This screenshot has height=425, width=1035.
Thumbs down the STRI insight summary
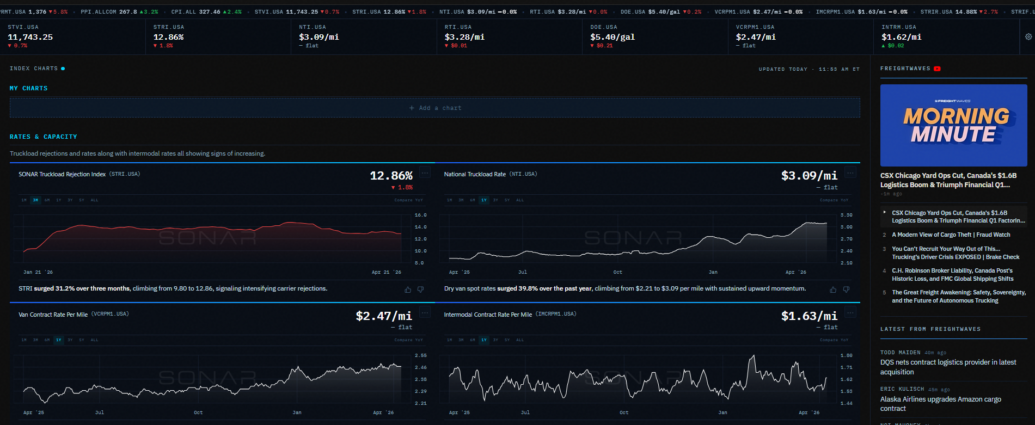click(421, 289)
